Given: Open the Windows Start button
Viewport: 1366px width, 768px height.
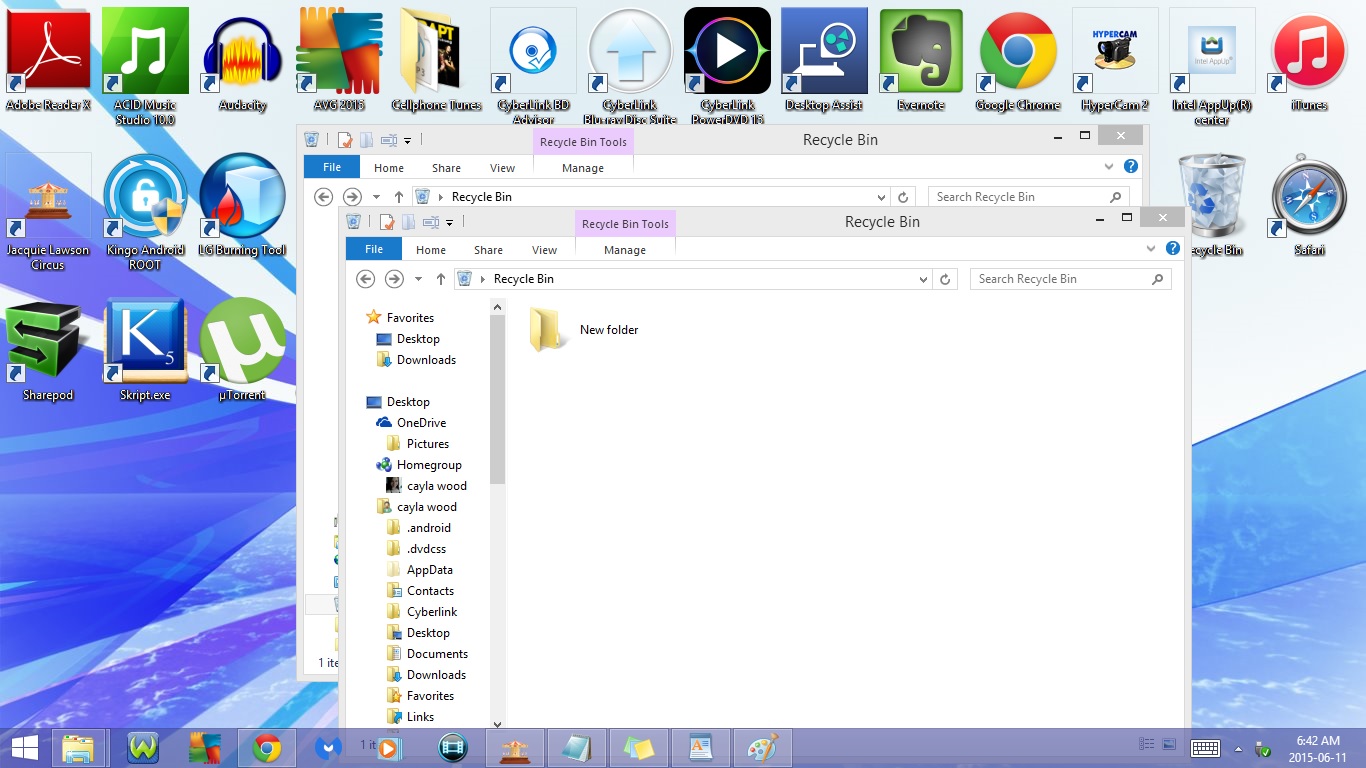Looking at the screenshot, I should point(24,748).
